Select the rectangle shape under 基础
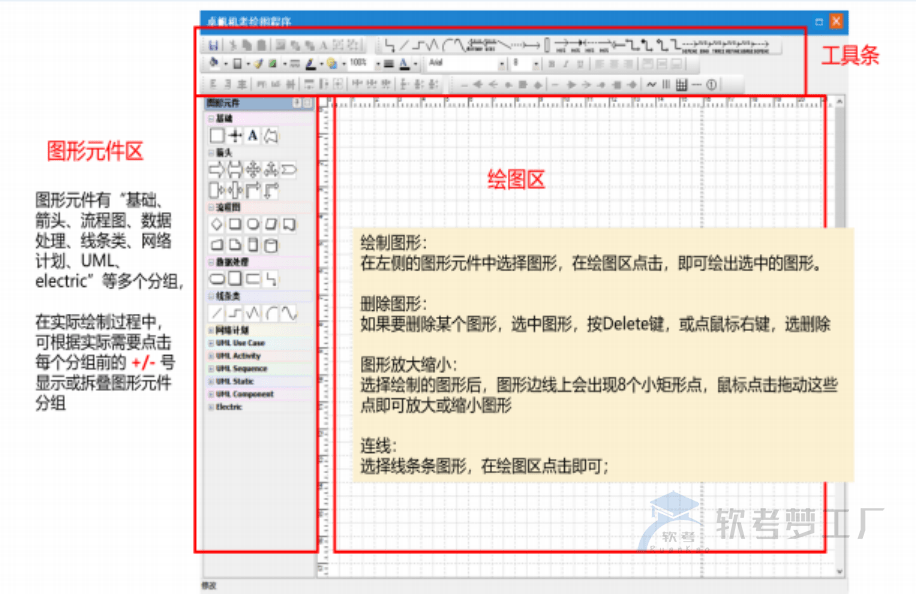Screen dimensions: 916x594 pyautogui.click(x=216, y=135)
